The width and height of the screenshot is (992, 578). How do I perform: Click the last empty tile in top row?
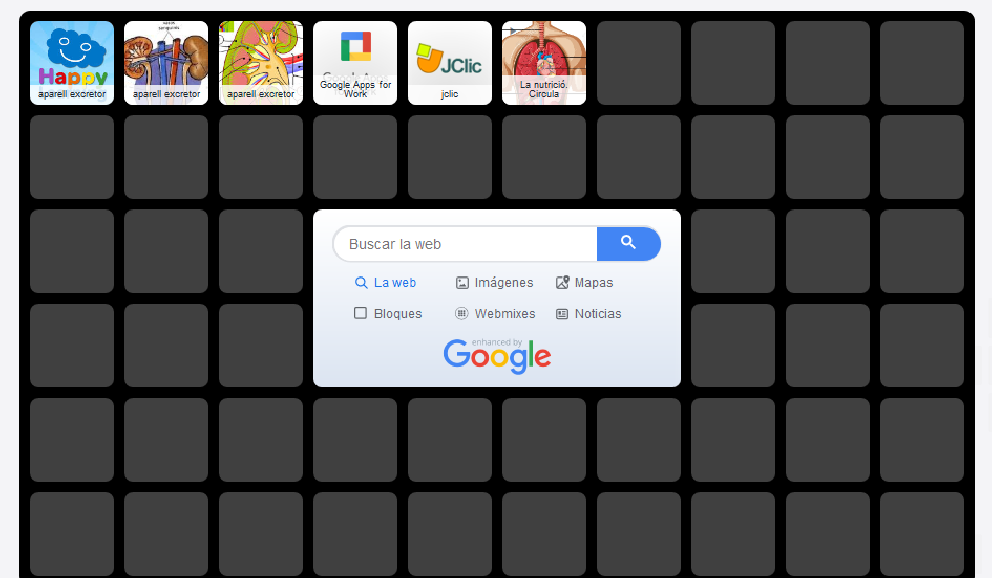pos(922,63)
